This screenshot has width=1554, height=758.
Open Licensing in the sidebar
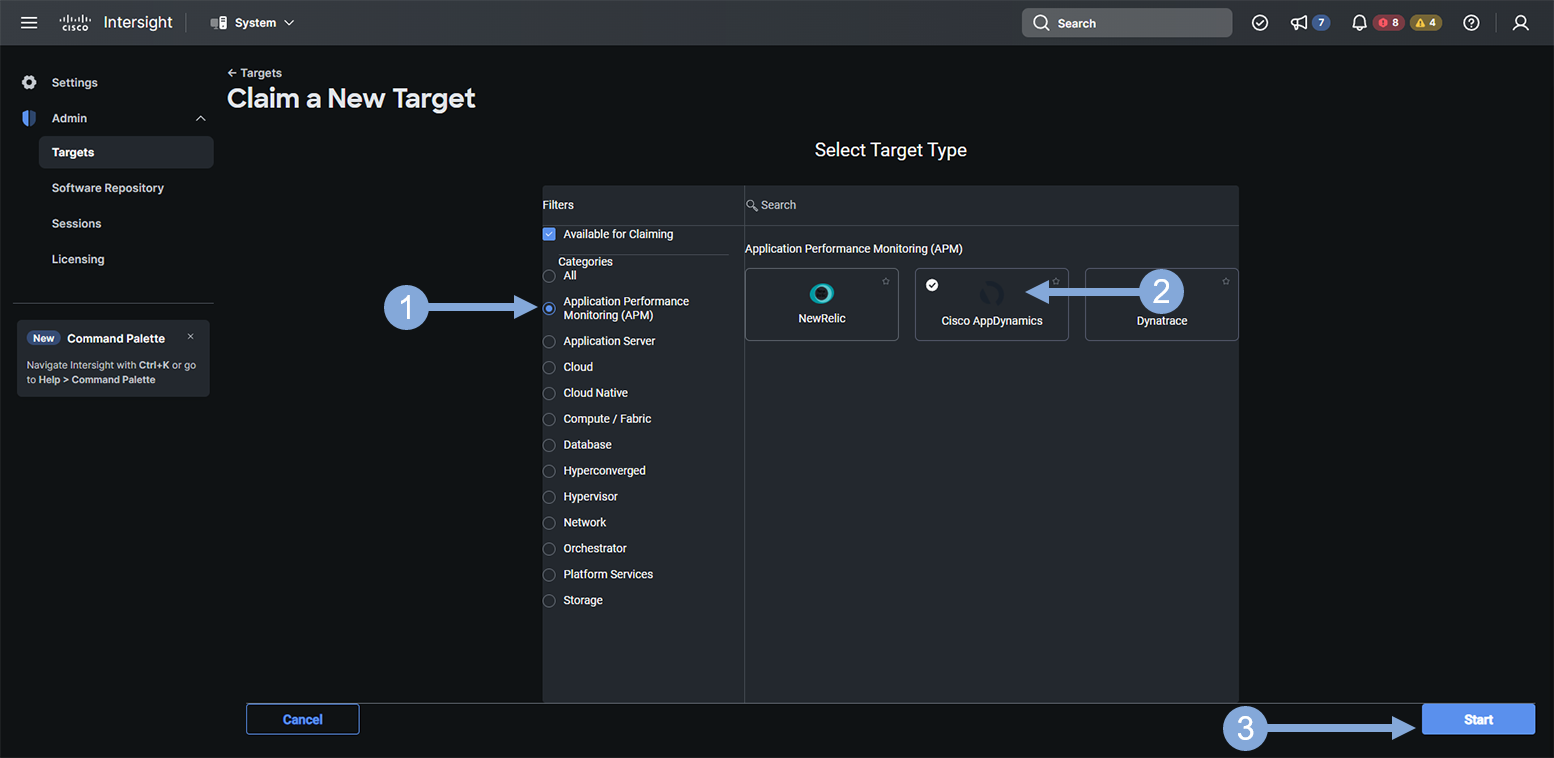click(78, 259)
